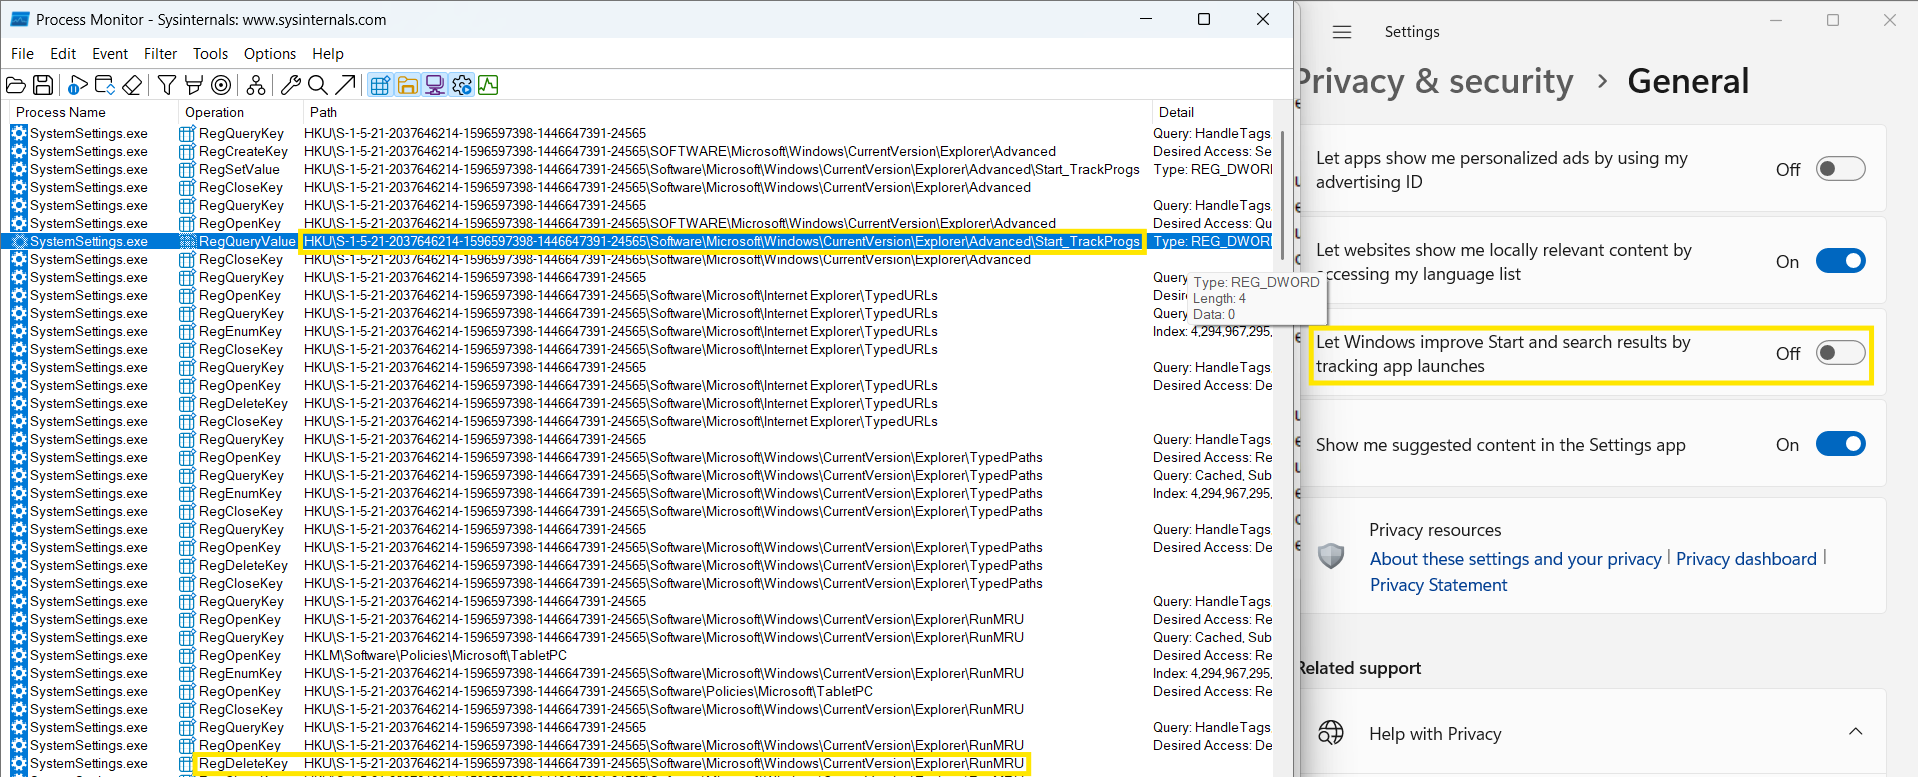This screenshot has width=1918, height=777.
Task: Click the Process Name column header
Action: click(95, 112)
